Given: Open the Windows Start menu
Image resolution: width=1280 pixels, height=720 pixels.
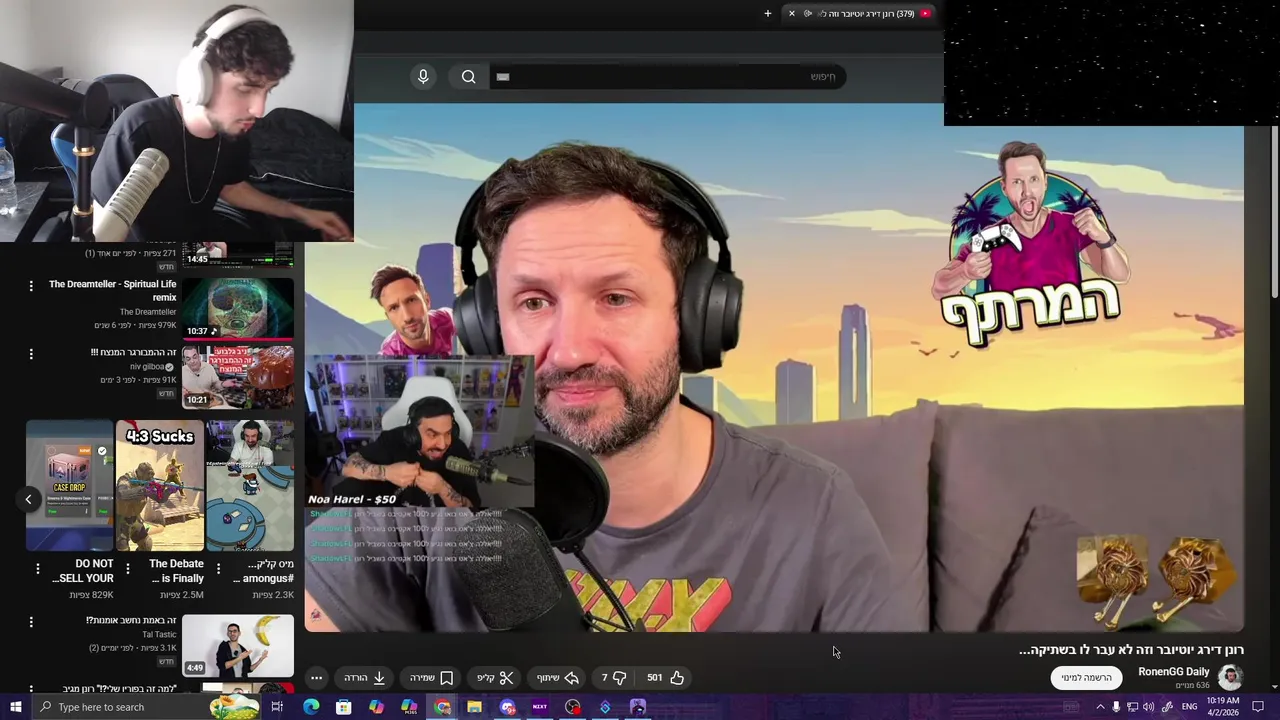Looking at the screenshot, I should click(15, 707).
